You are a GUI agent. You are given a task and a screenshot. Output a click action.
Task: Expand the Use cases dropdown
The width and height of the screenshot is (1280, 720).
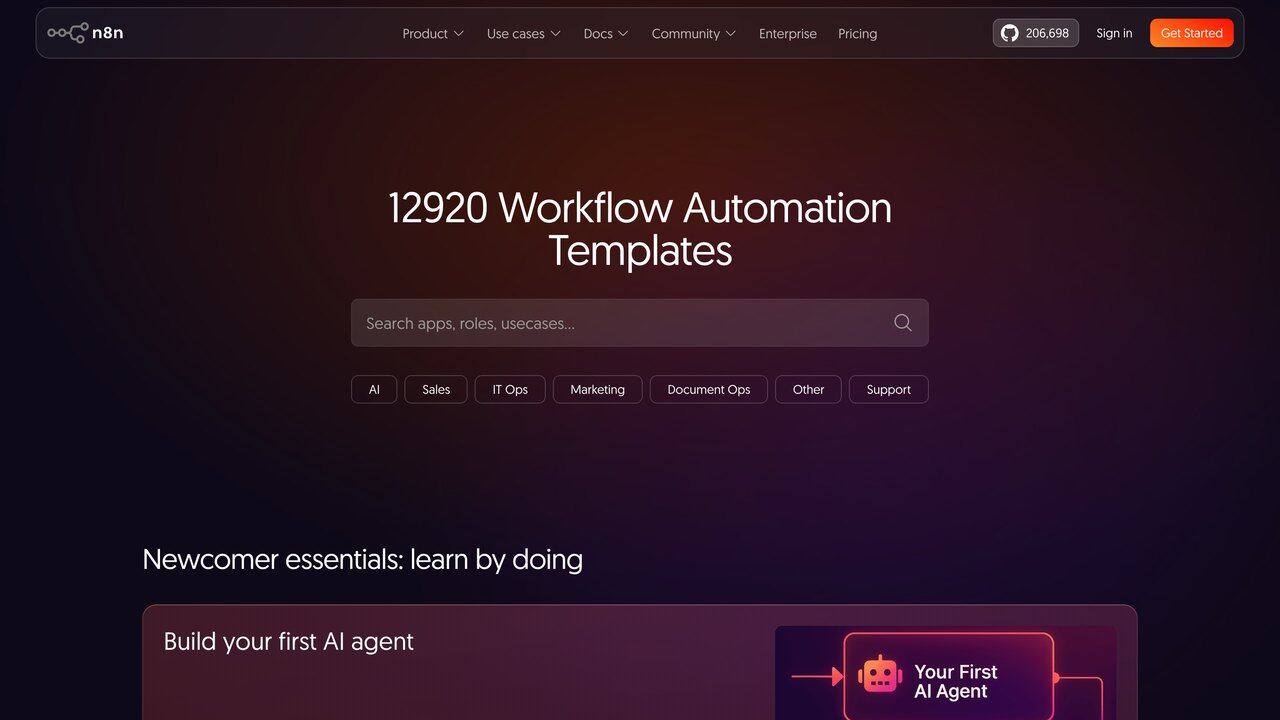(524, 33)
